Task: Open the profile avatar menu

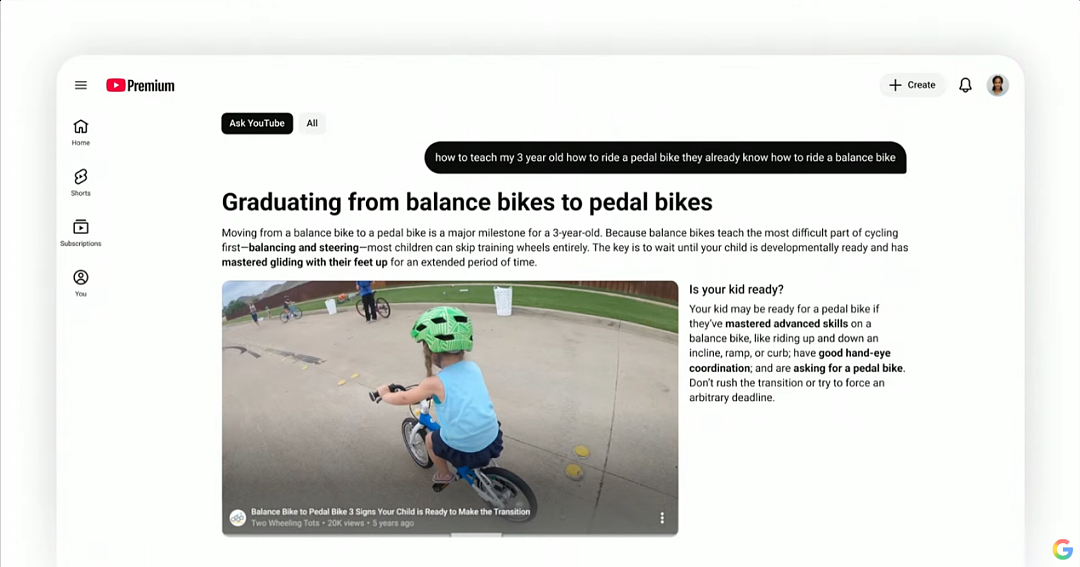Action: tap(997, 85)
